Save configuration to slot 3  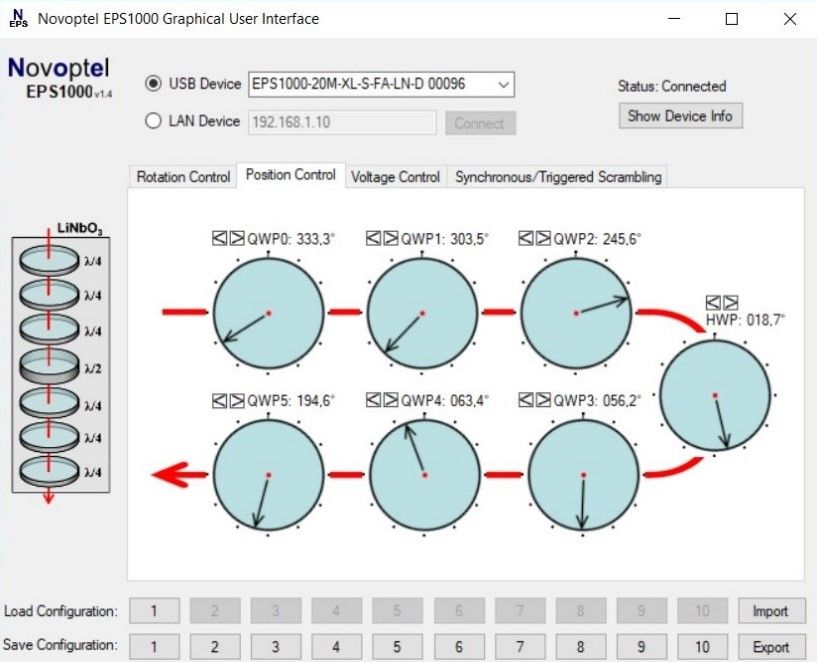(276, 646)
